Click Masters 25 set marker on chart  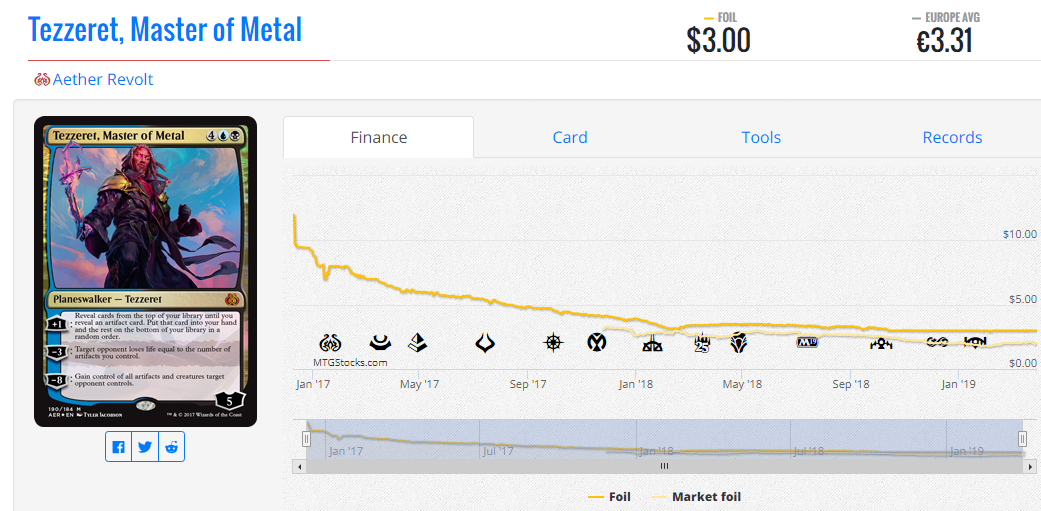[702, 343]
